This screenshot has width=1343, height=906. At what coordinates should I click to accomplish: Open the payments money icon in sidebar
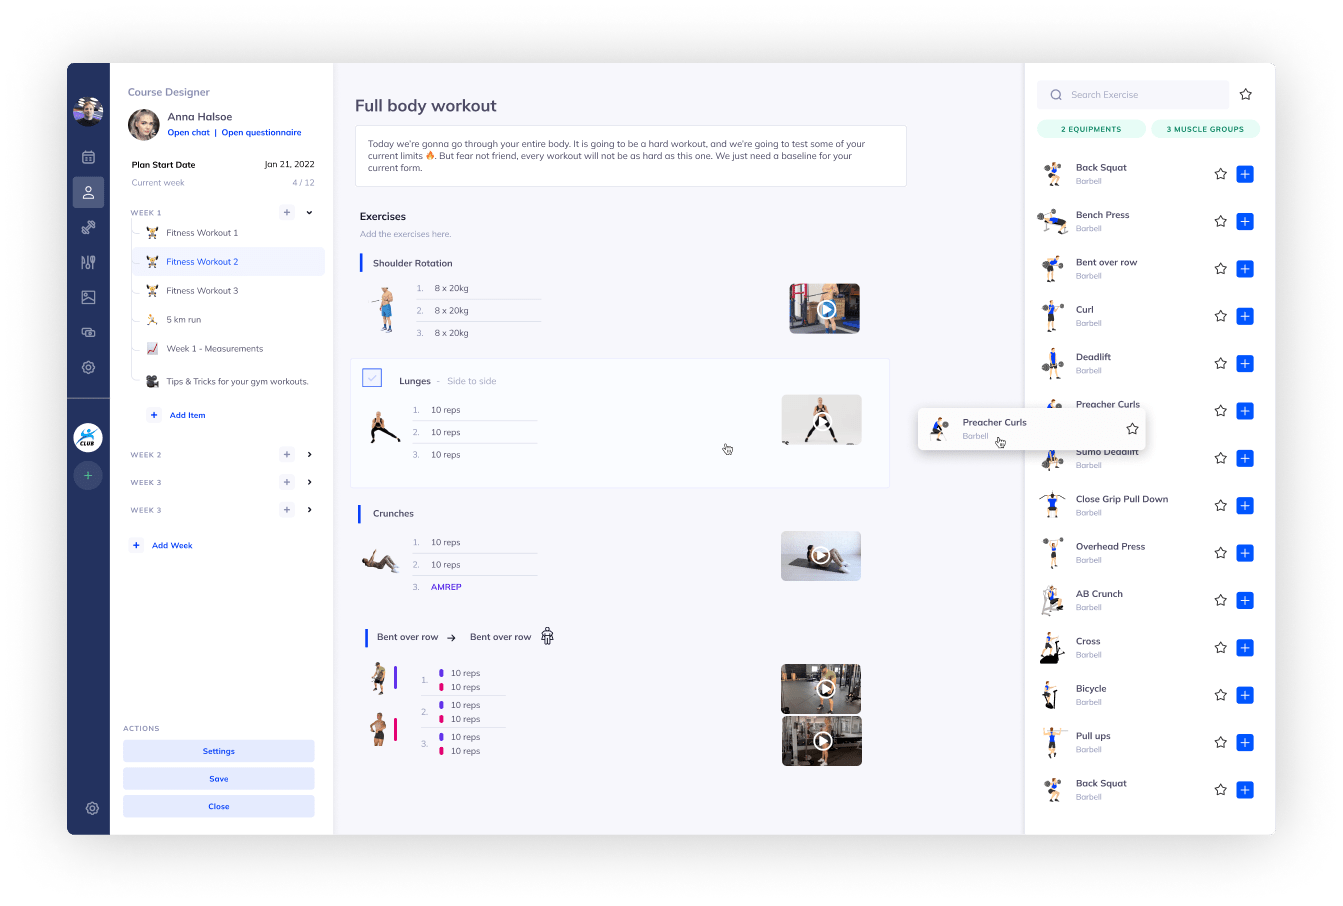[88, 332]
